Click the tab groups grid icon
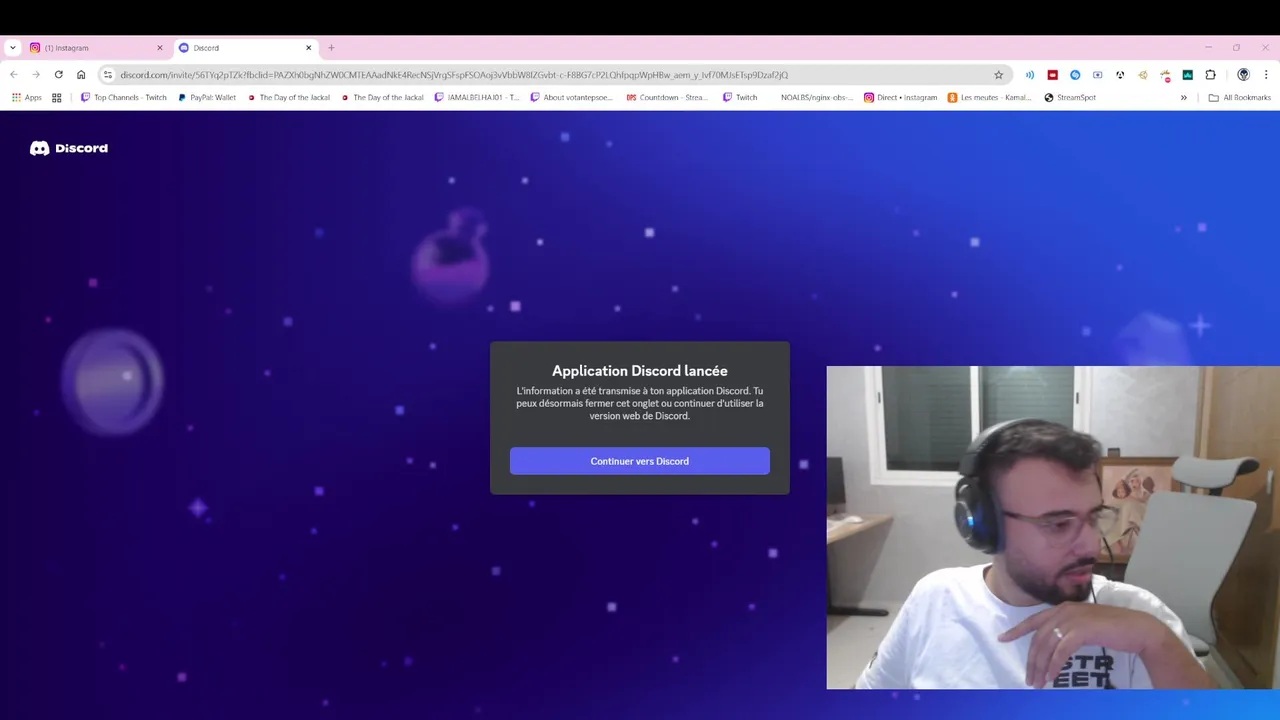Viewport: 1280px width, 720px height. click(x=57, y=98)
